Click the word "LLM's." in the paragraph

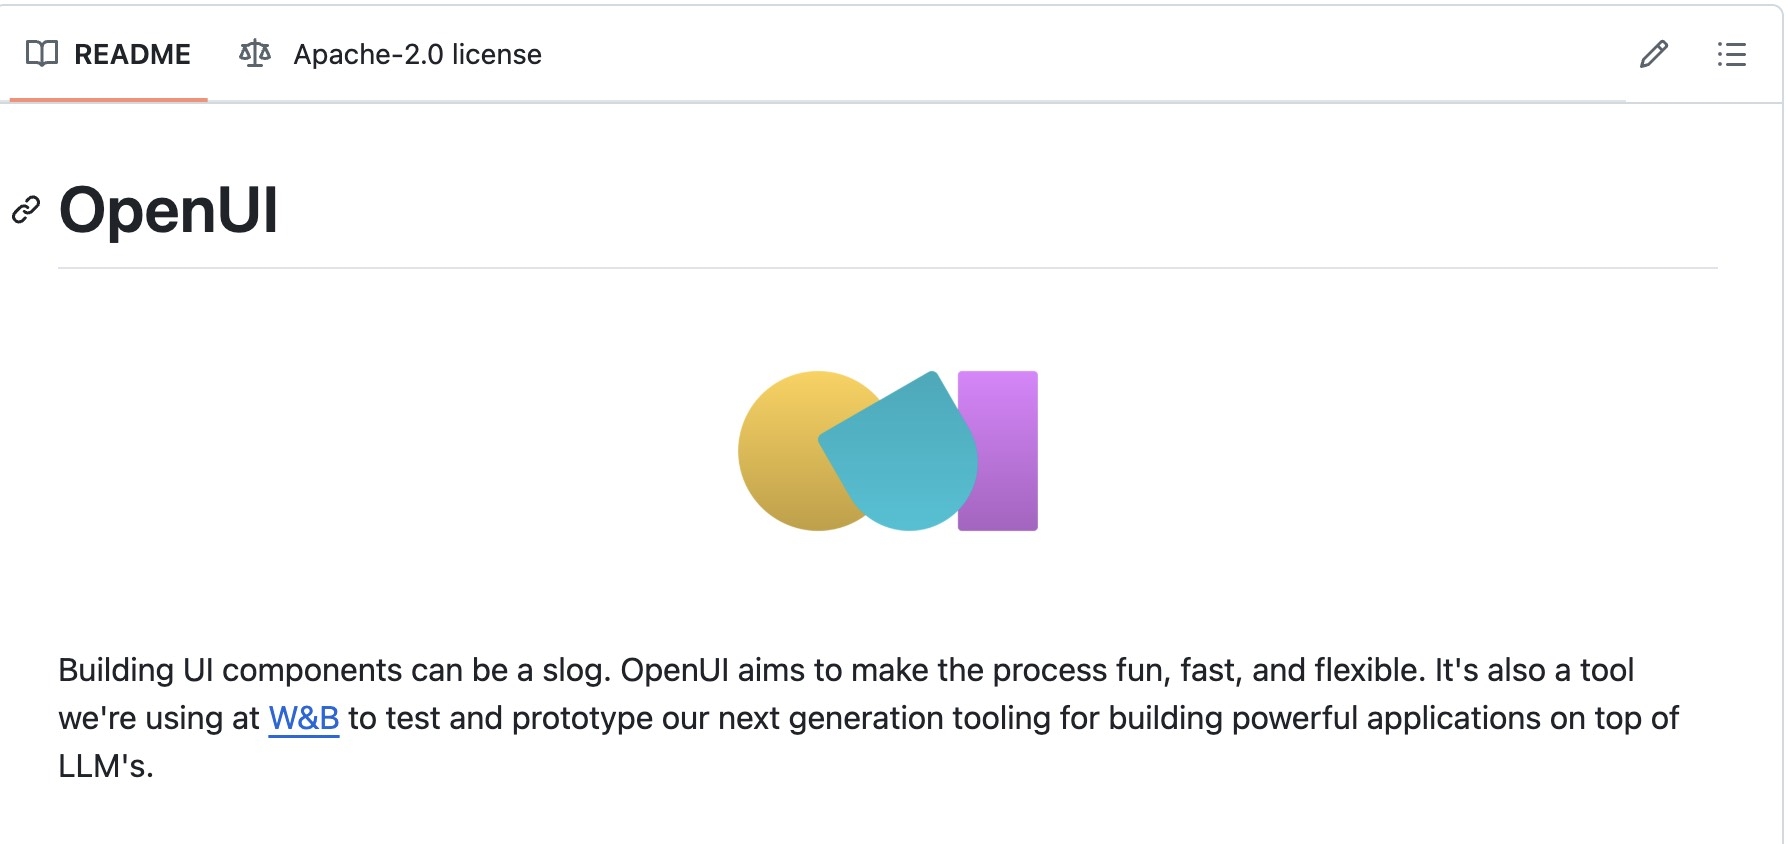[x=106, y=766]
